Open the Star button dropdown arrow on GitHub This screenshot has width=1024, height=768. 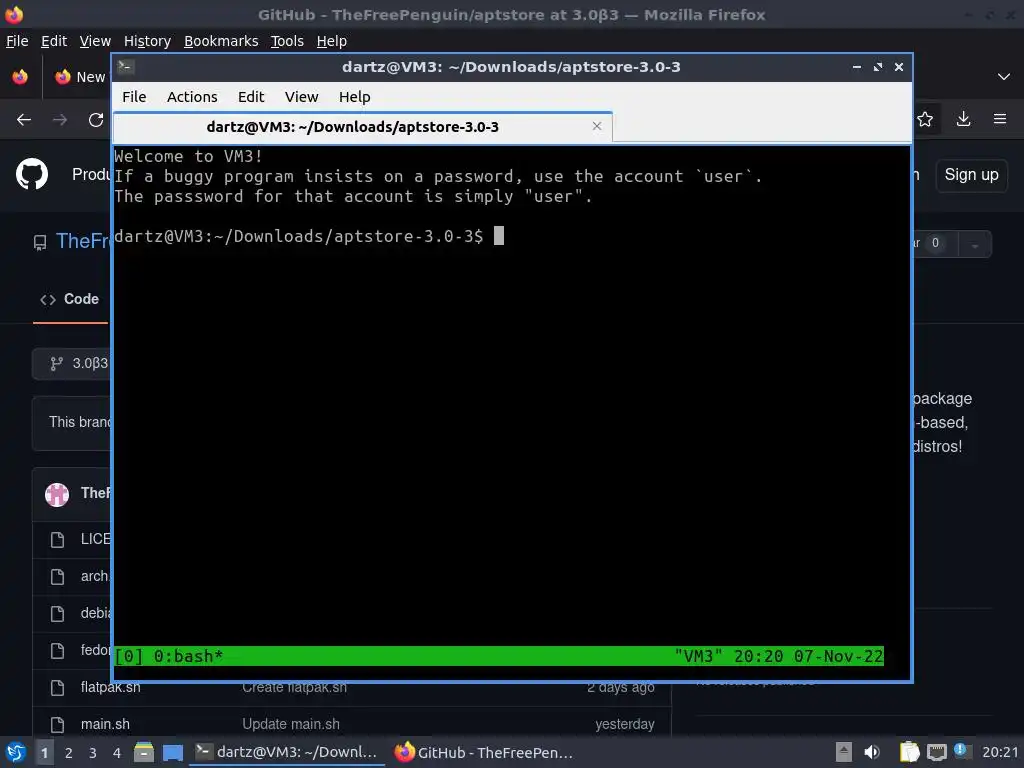975,245
